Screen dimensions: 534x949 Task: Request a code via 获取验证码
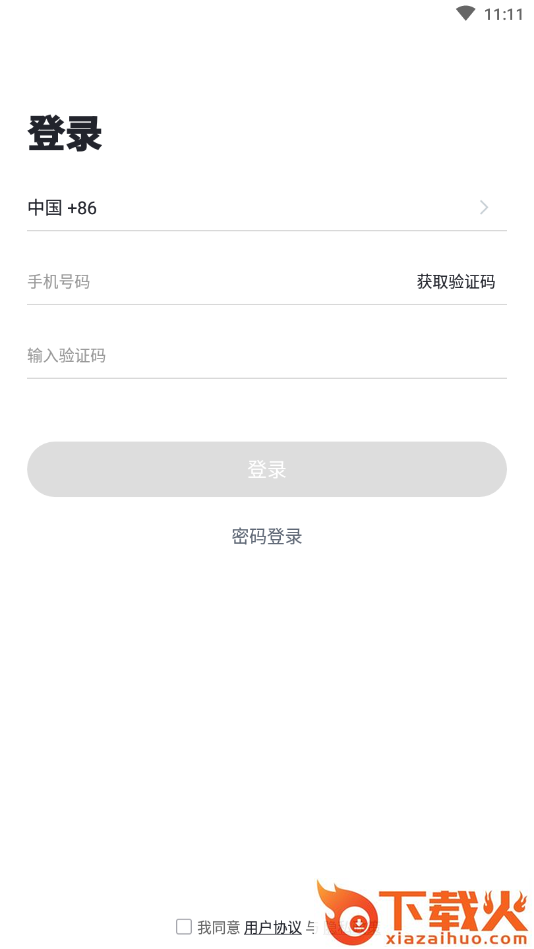[x=455, y=281]
